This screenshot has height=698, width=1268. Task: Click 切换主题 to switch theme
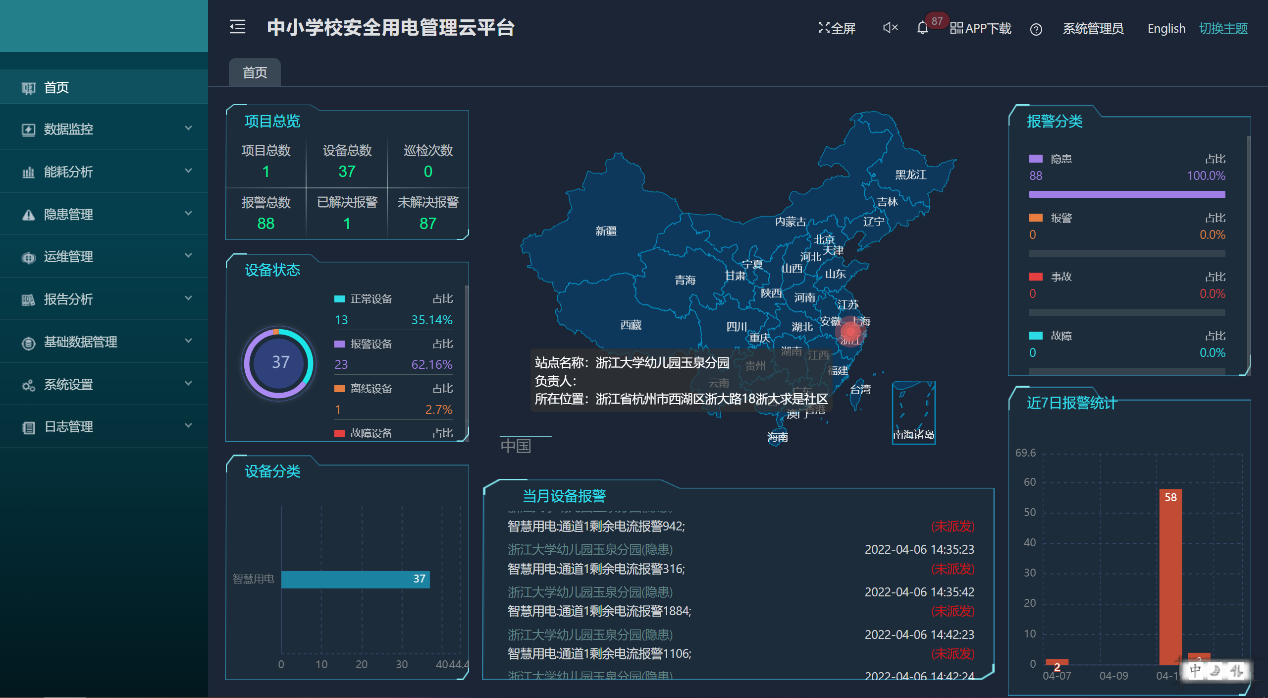pyautogui.click(x=1223, y=29)
